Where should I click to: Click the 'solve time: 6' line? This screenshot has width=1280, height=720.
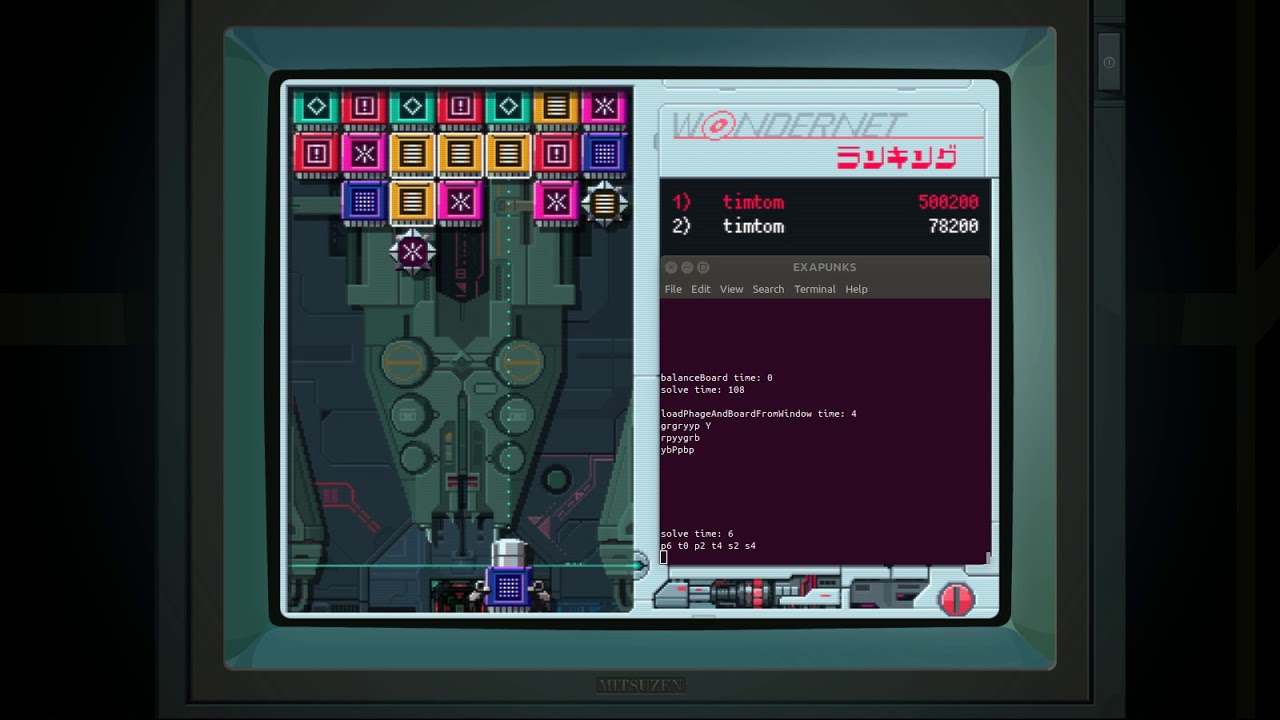[697, 534]
